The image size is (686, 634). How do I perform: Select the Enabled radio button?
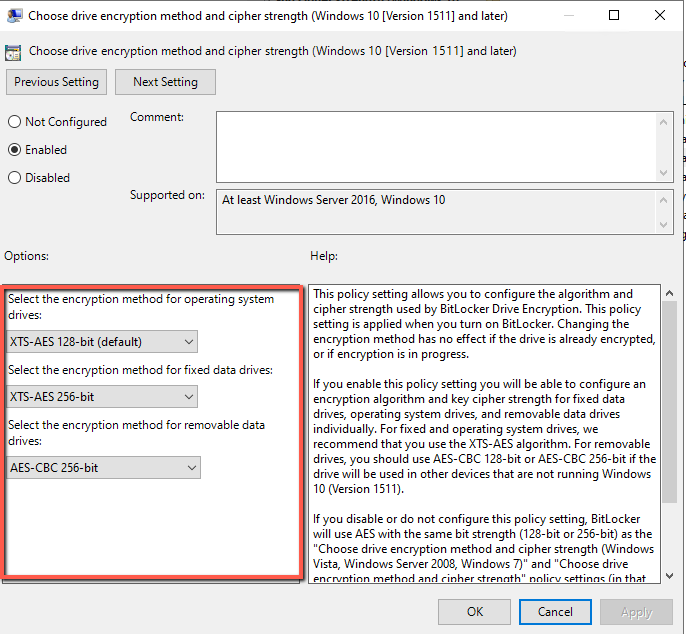click(x=14, y=150)
